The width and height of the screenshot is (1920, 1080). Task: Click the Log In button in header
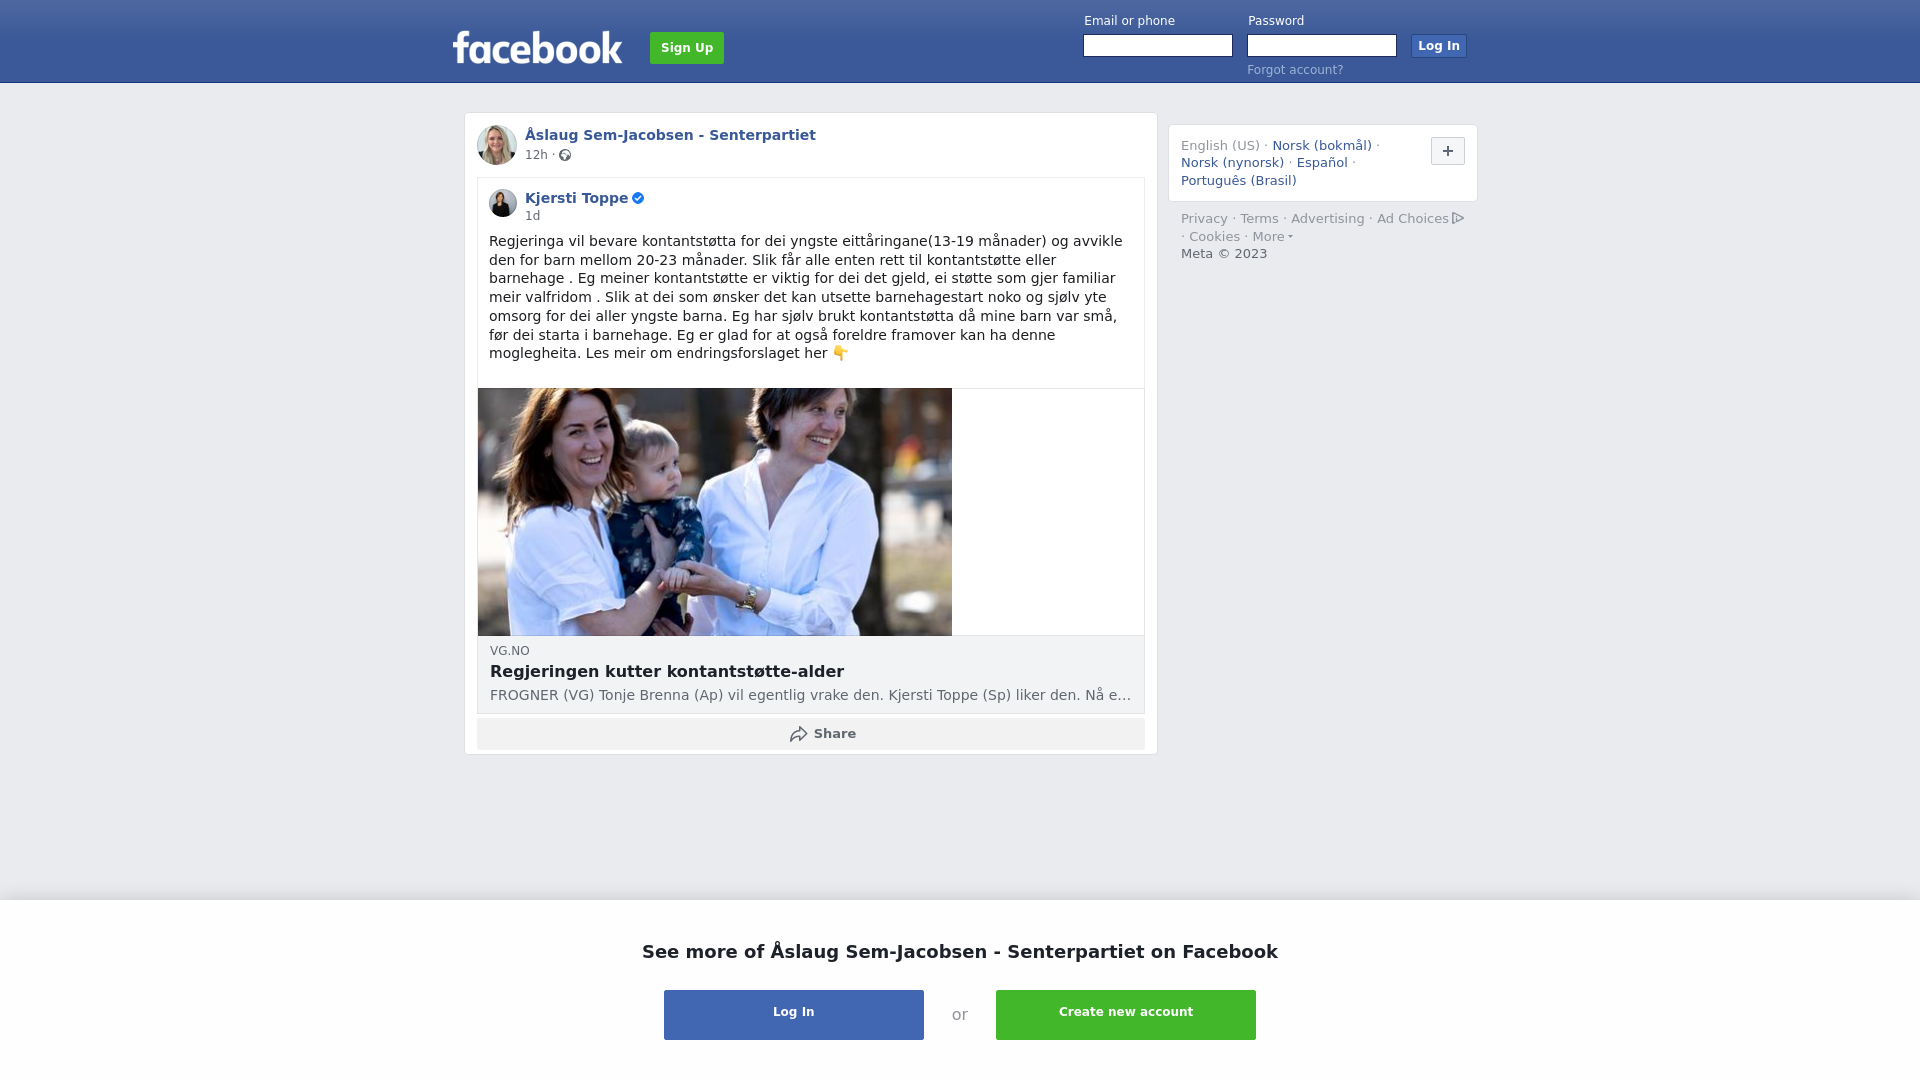1439,46
